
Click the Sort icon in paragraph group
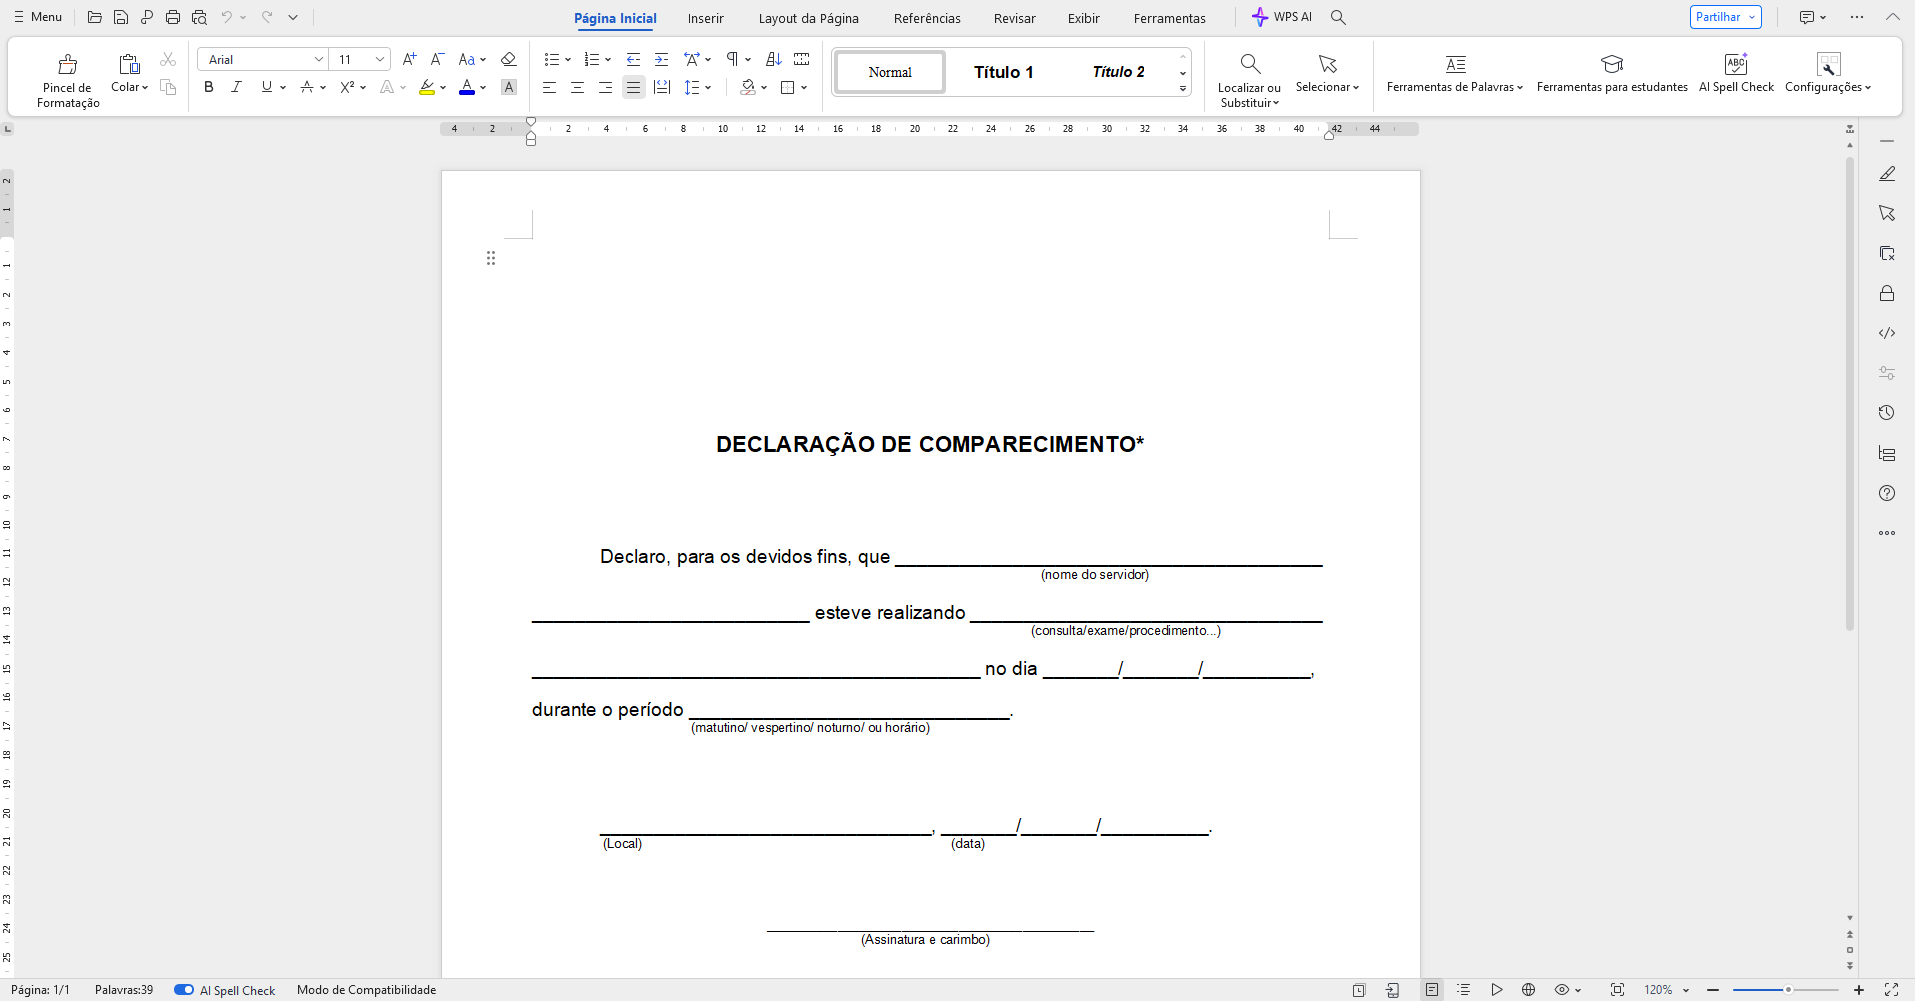(773, 60)
